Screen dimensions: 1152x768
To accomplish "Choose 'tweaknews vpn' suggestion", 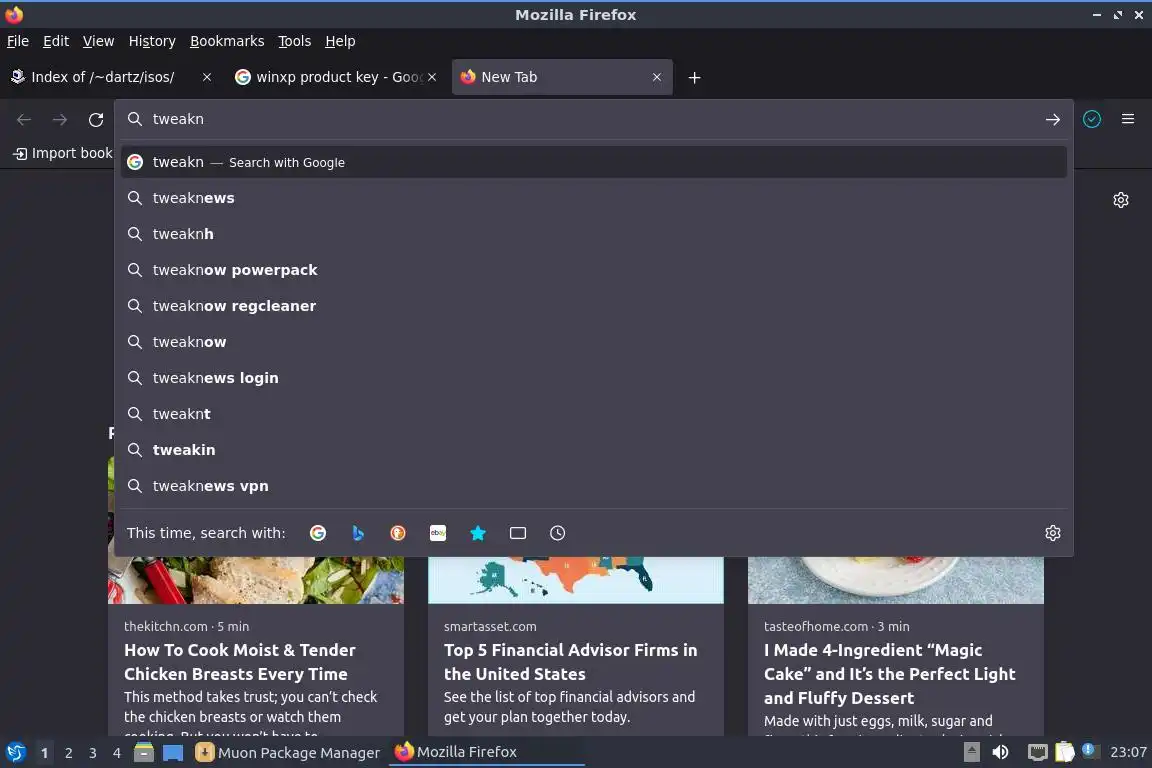I will [x=594, y=486].
